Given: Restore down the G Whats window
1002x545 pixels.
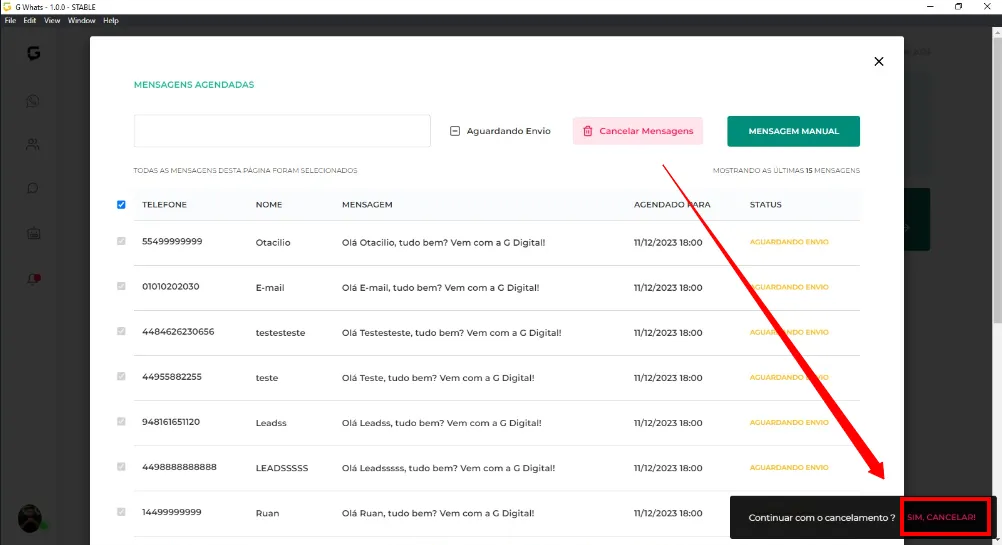Looking at the screenshot, I should click(x=958, y=6).
